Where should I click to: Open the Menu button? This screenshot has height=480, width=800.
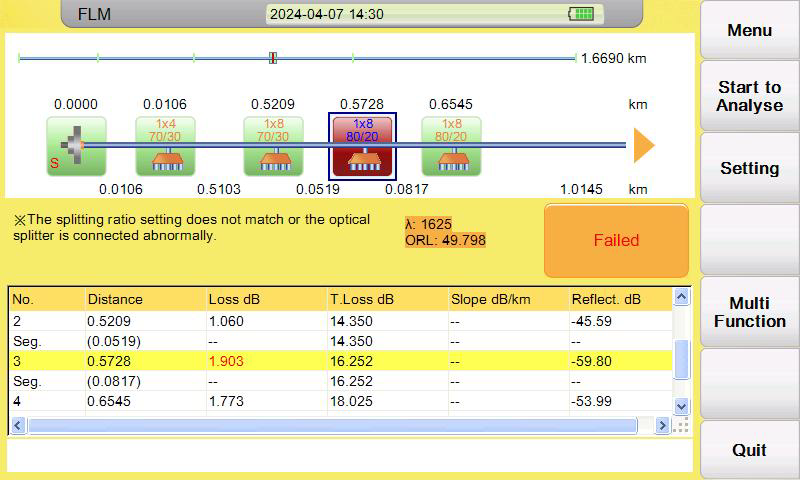749,30
